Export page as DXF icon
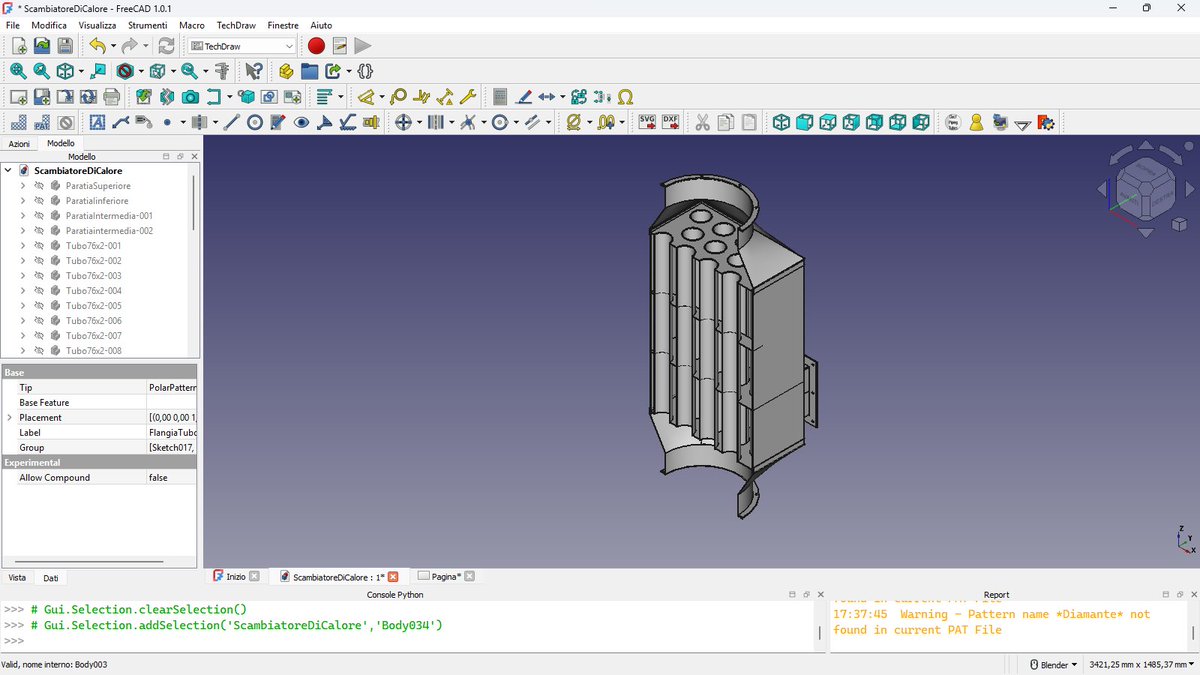This screenshot has height=675, width=1200. [670, 122]
